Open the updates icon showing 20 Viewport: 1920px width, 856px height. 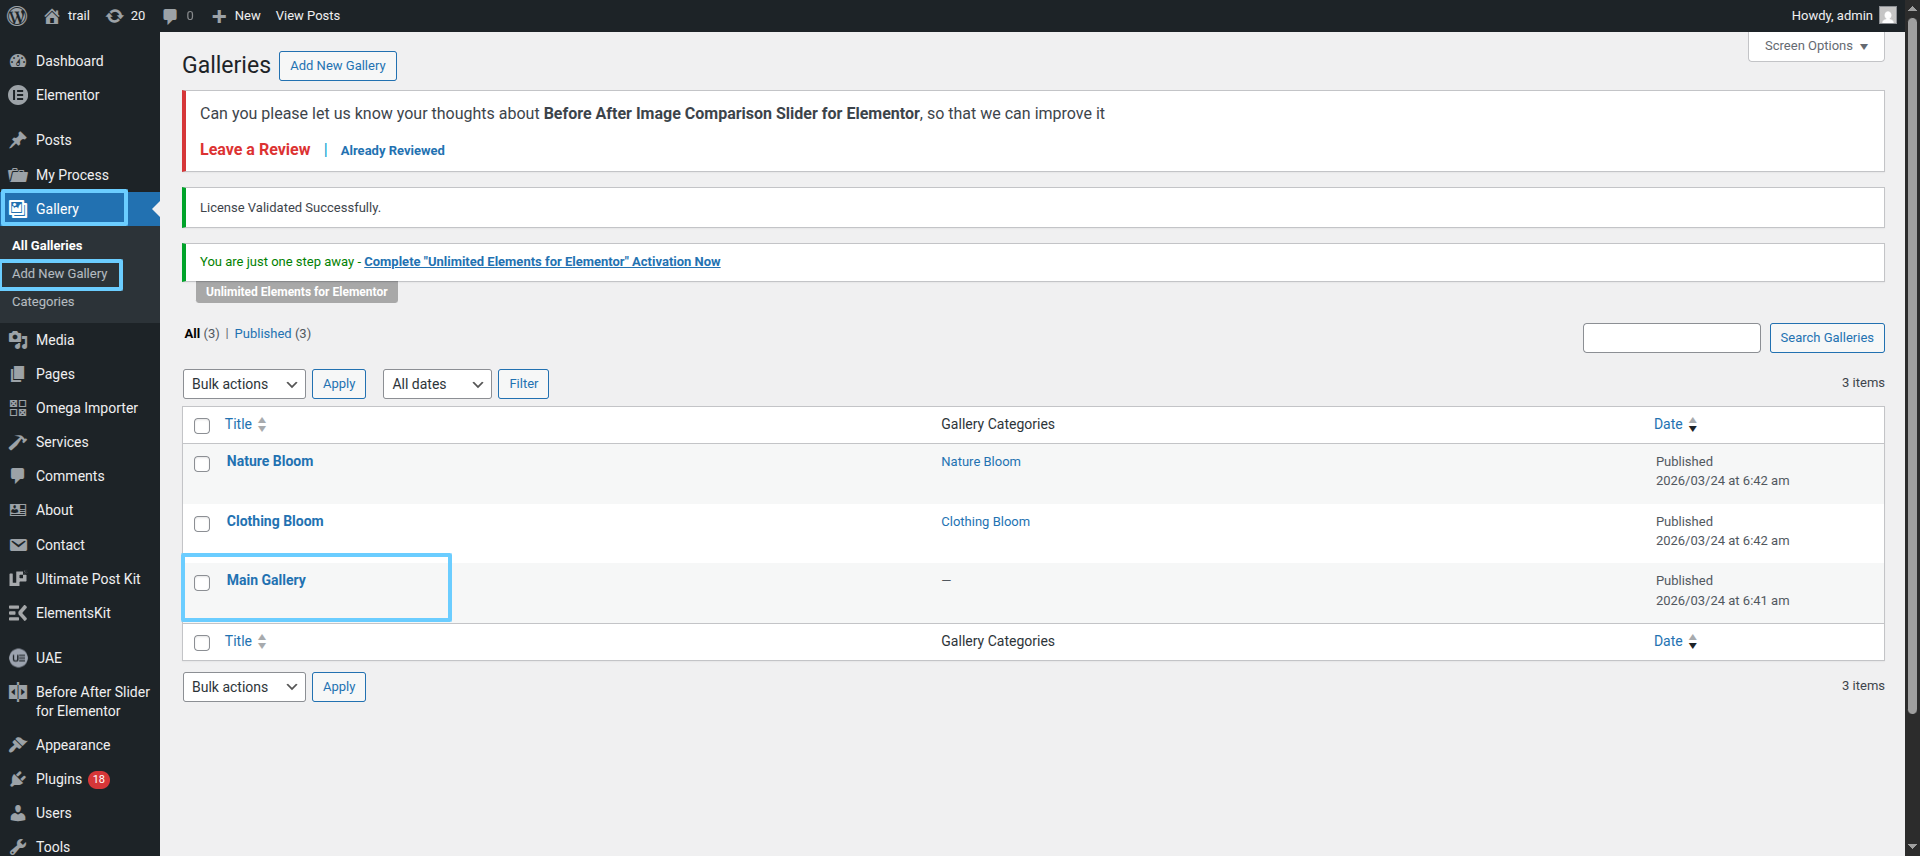[115, 16]
